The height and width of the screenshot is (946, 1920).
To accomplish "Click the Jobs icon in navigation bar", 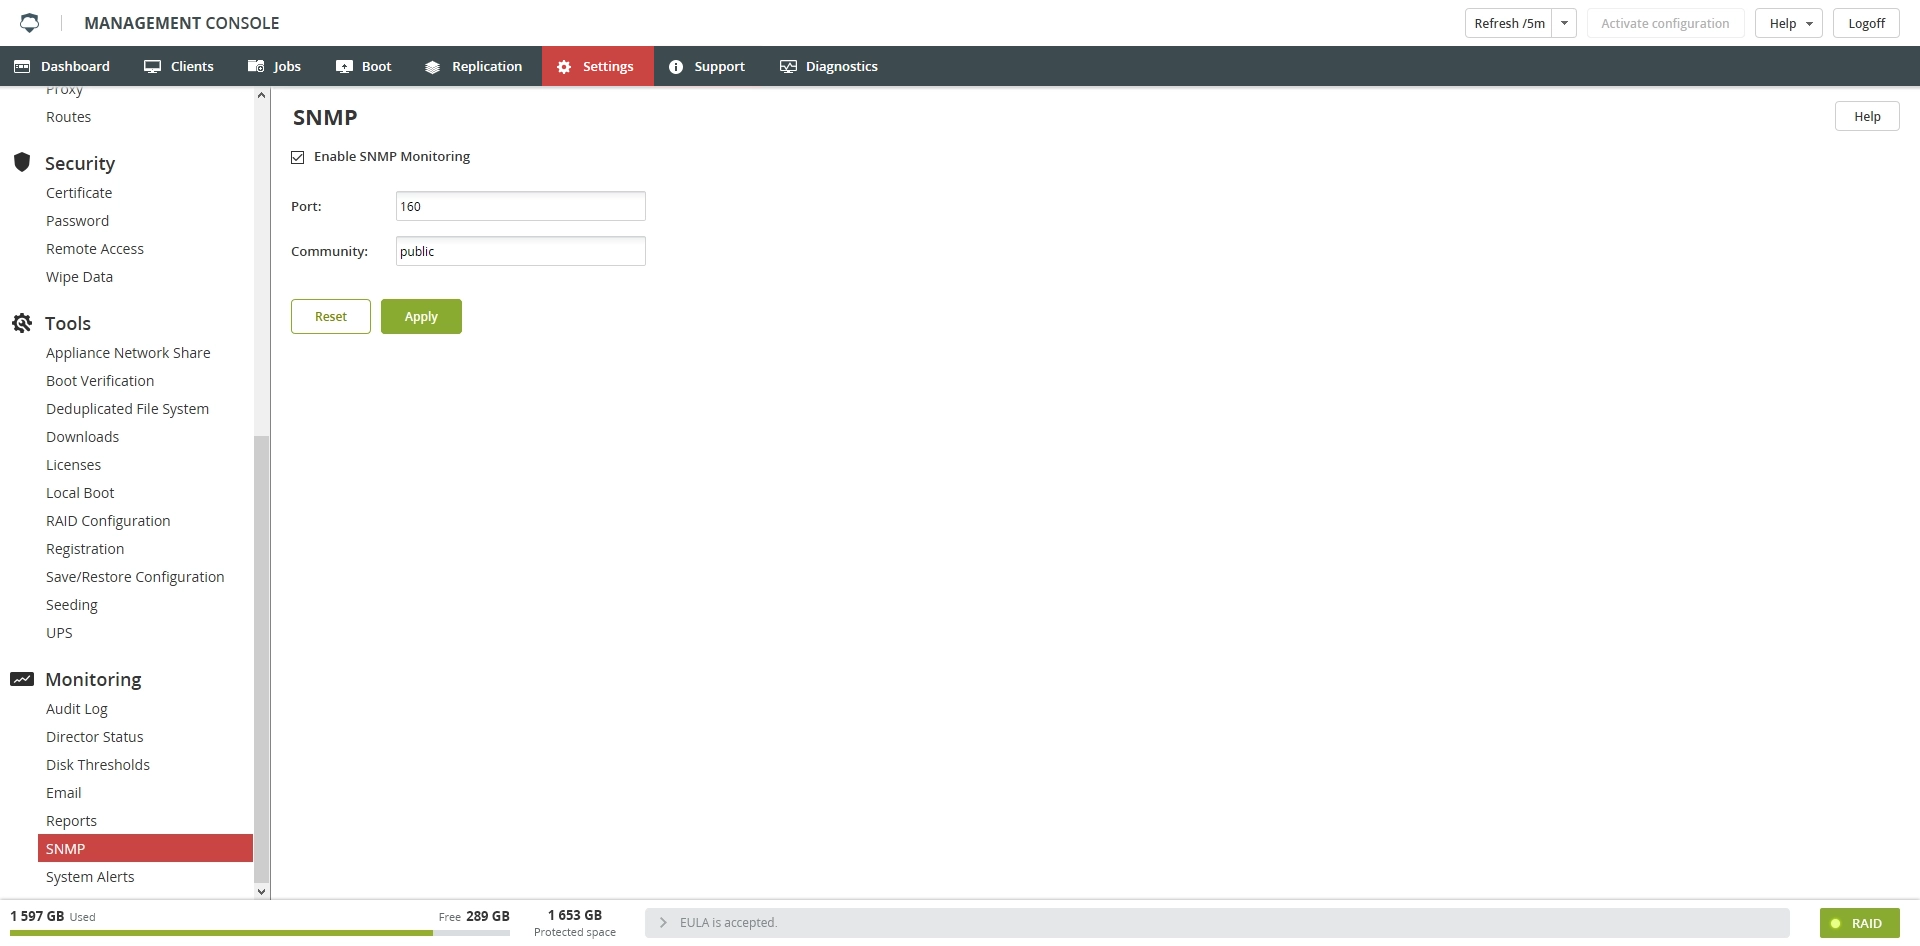I will 256,67.
